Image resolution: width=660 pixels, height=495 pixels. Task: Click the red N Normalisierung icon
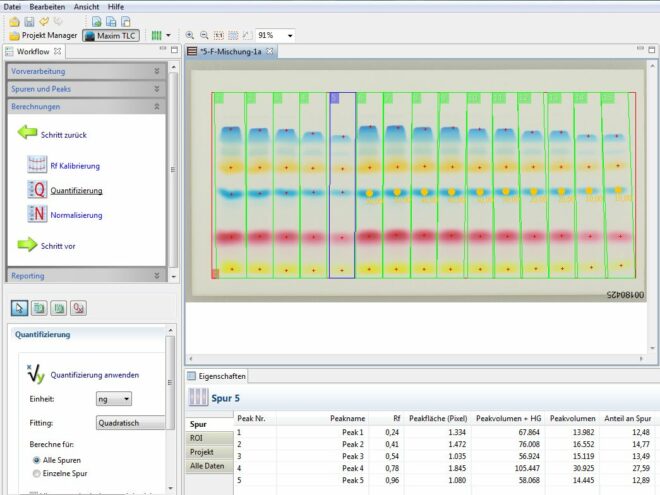point(37,214)
